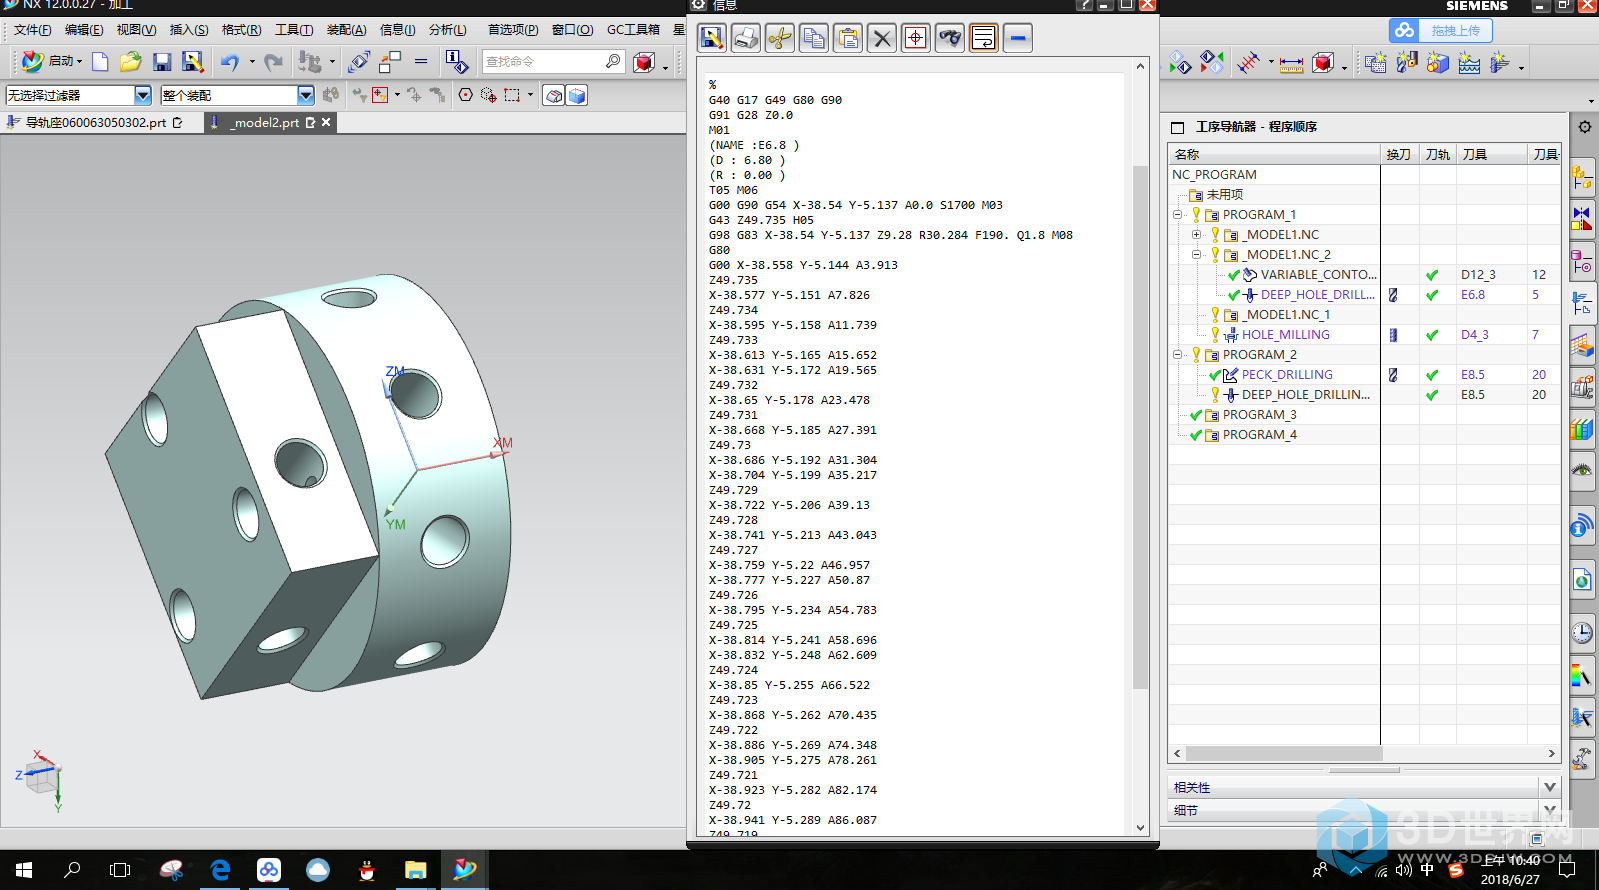This screenshot has height=890, width=1599.
Task: Select DEEP_HOLE_DRILL... operation under _MODEL1.NC_2
Action: (x=1317, y=295)
